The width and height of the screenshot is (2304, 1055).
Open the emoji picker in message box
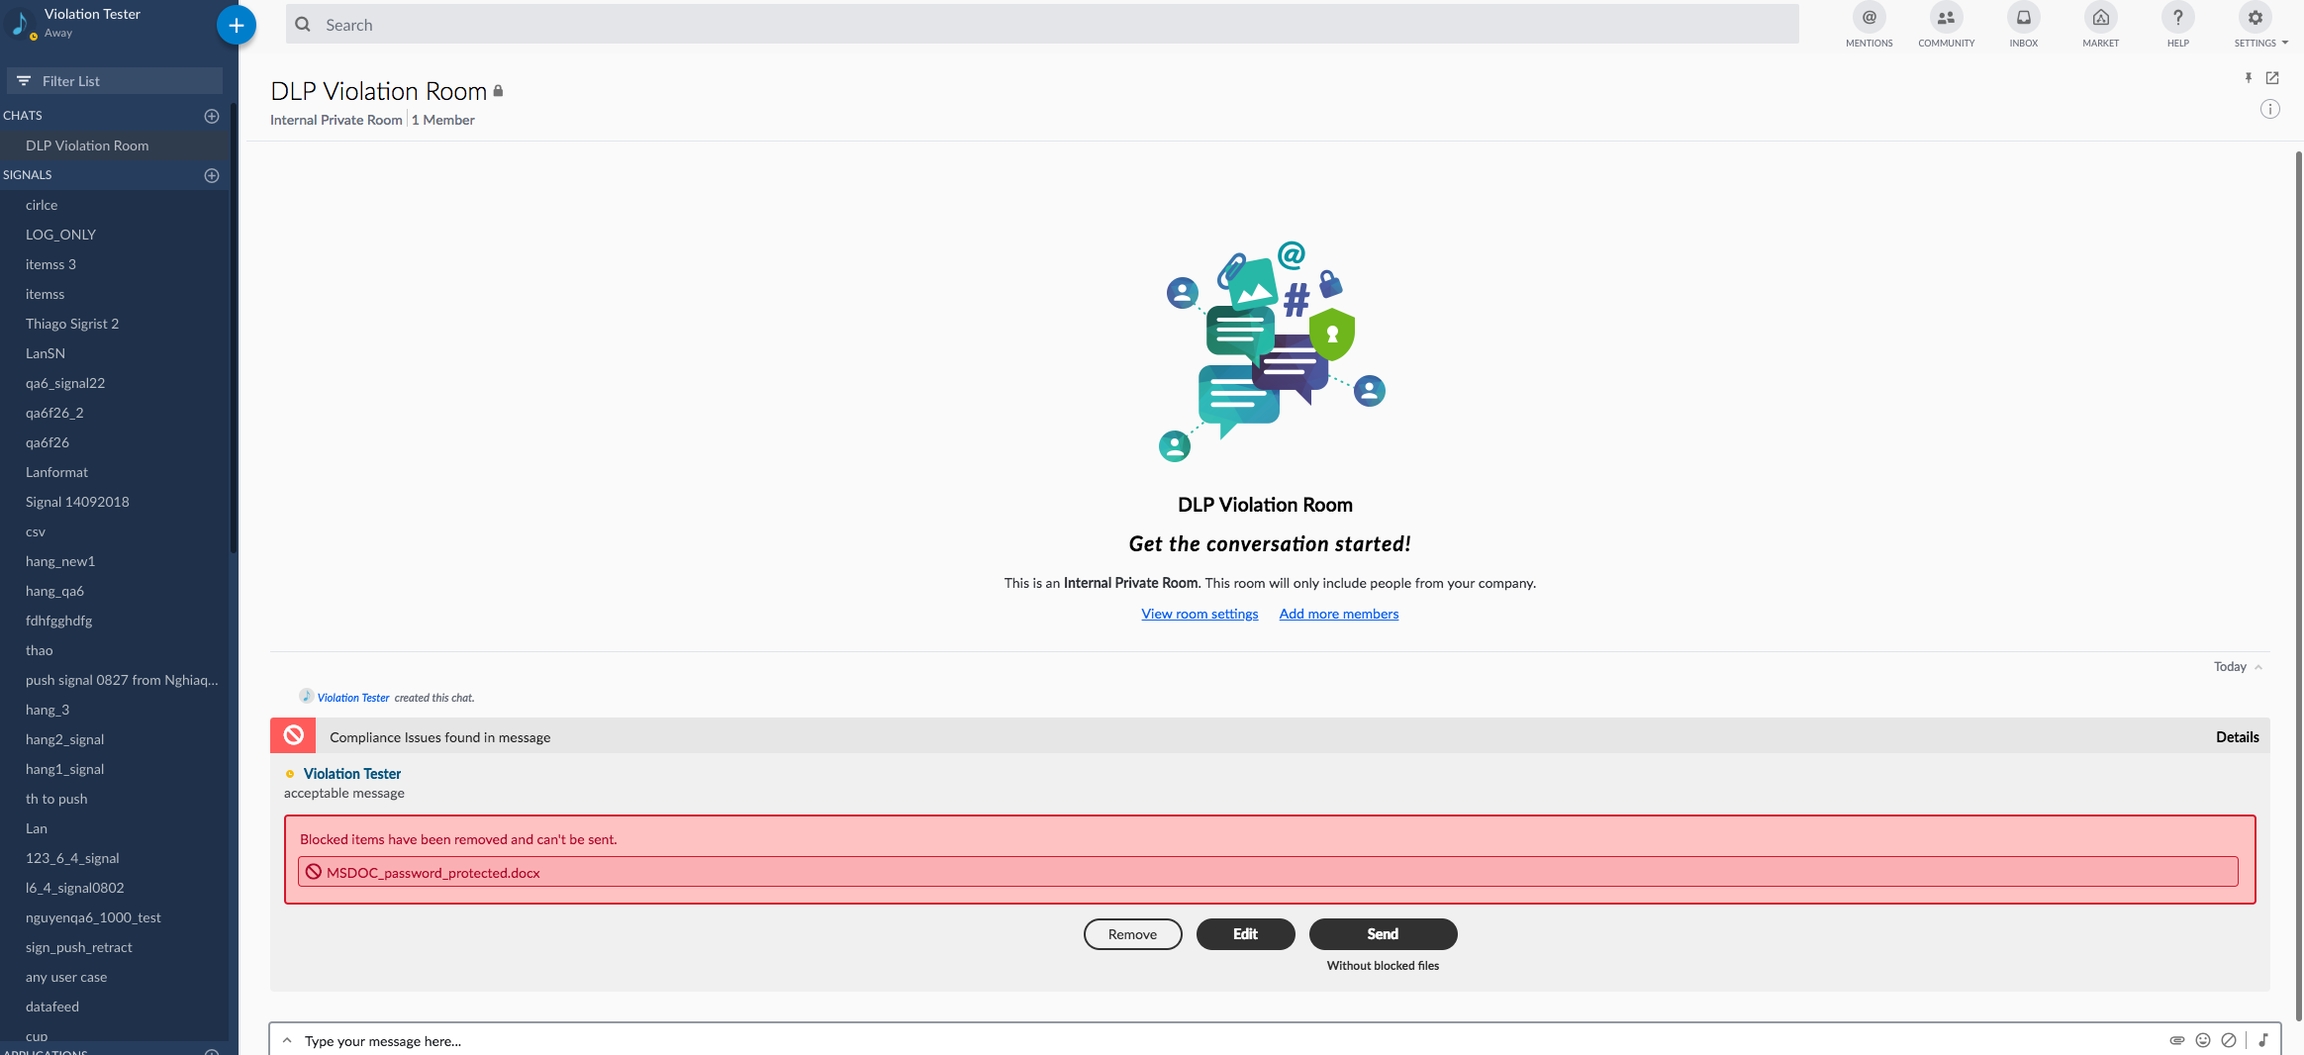[2202, 1040]
